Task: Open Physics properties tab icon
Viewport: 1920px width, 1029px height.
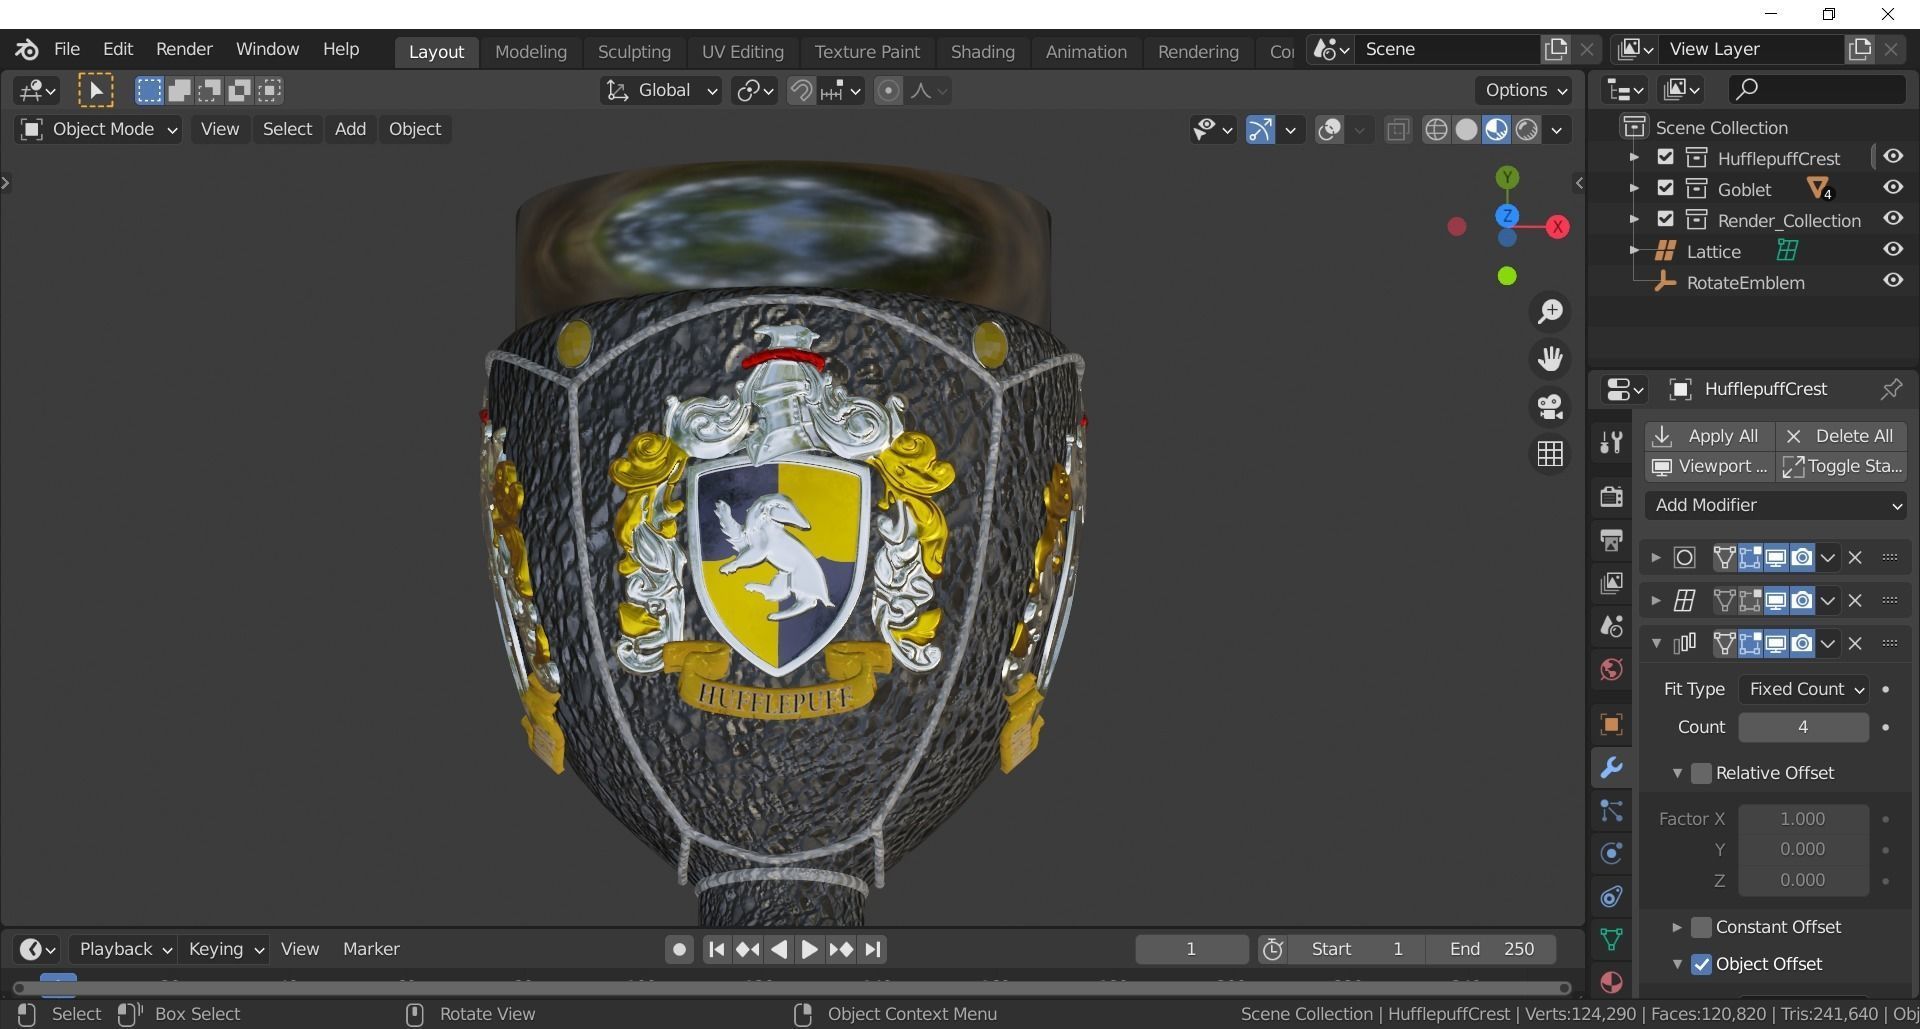Action: 1611,854
